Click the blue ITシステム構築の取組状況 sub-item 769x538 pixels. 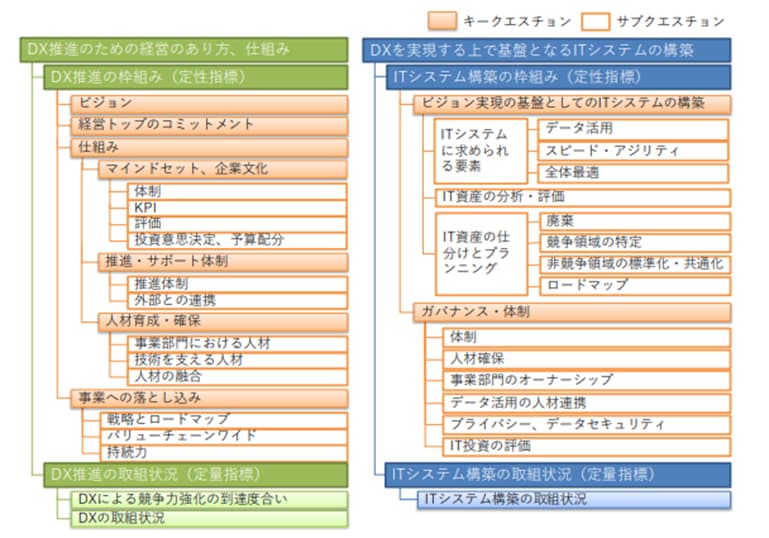pyautogui.click(x=573, y=498)
